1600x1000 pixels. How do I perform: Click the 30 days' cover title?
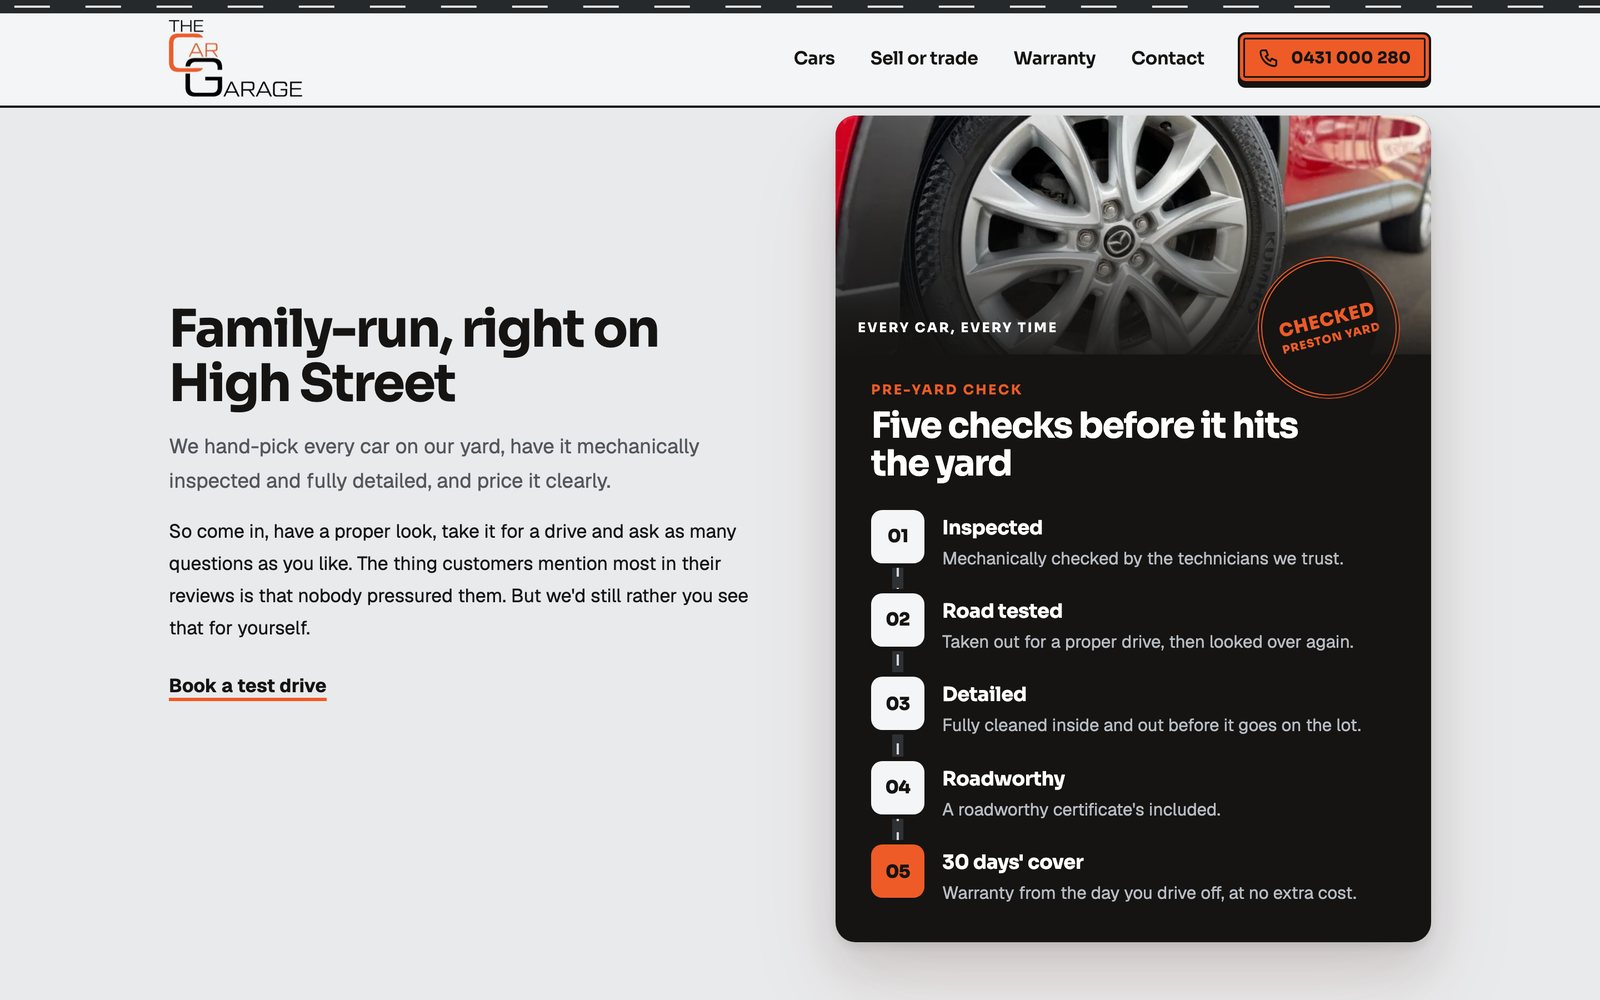[x=1012, y=862]
